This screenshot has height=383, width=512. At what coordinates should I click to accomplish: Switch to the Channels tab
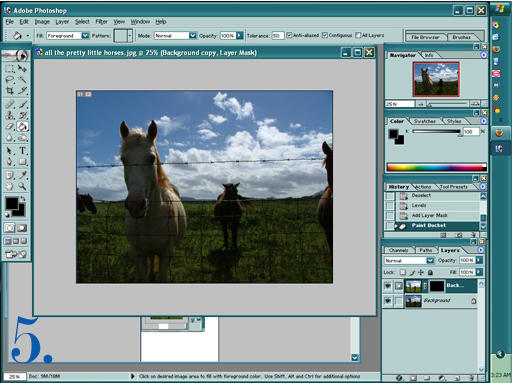coord(399,250)
